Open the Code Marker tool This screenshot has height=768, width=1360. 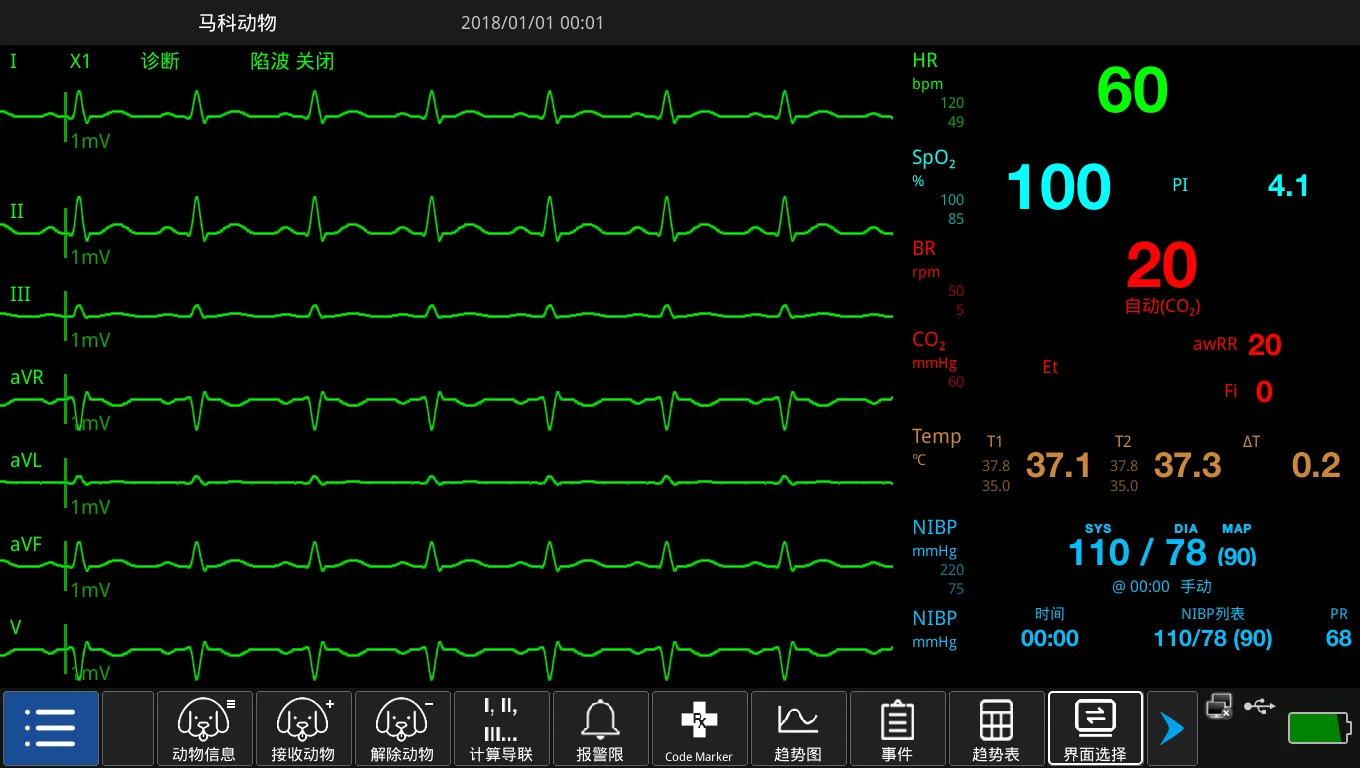coord(699,728)
